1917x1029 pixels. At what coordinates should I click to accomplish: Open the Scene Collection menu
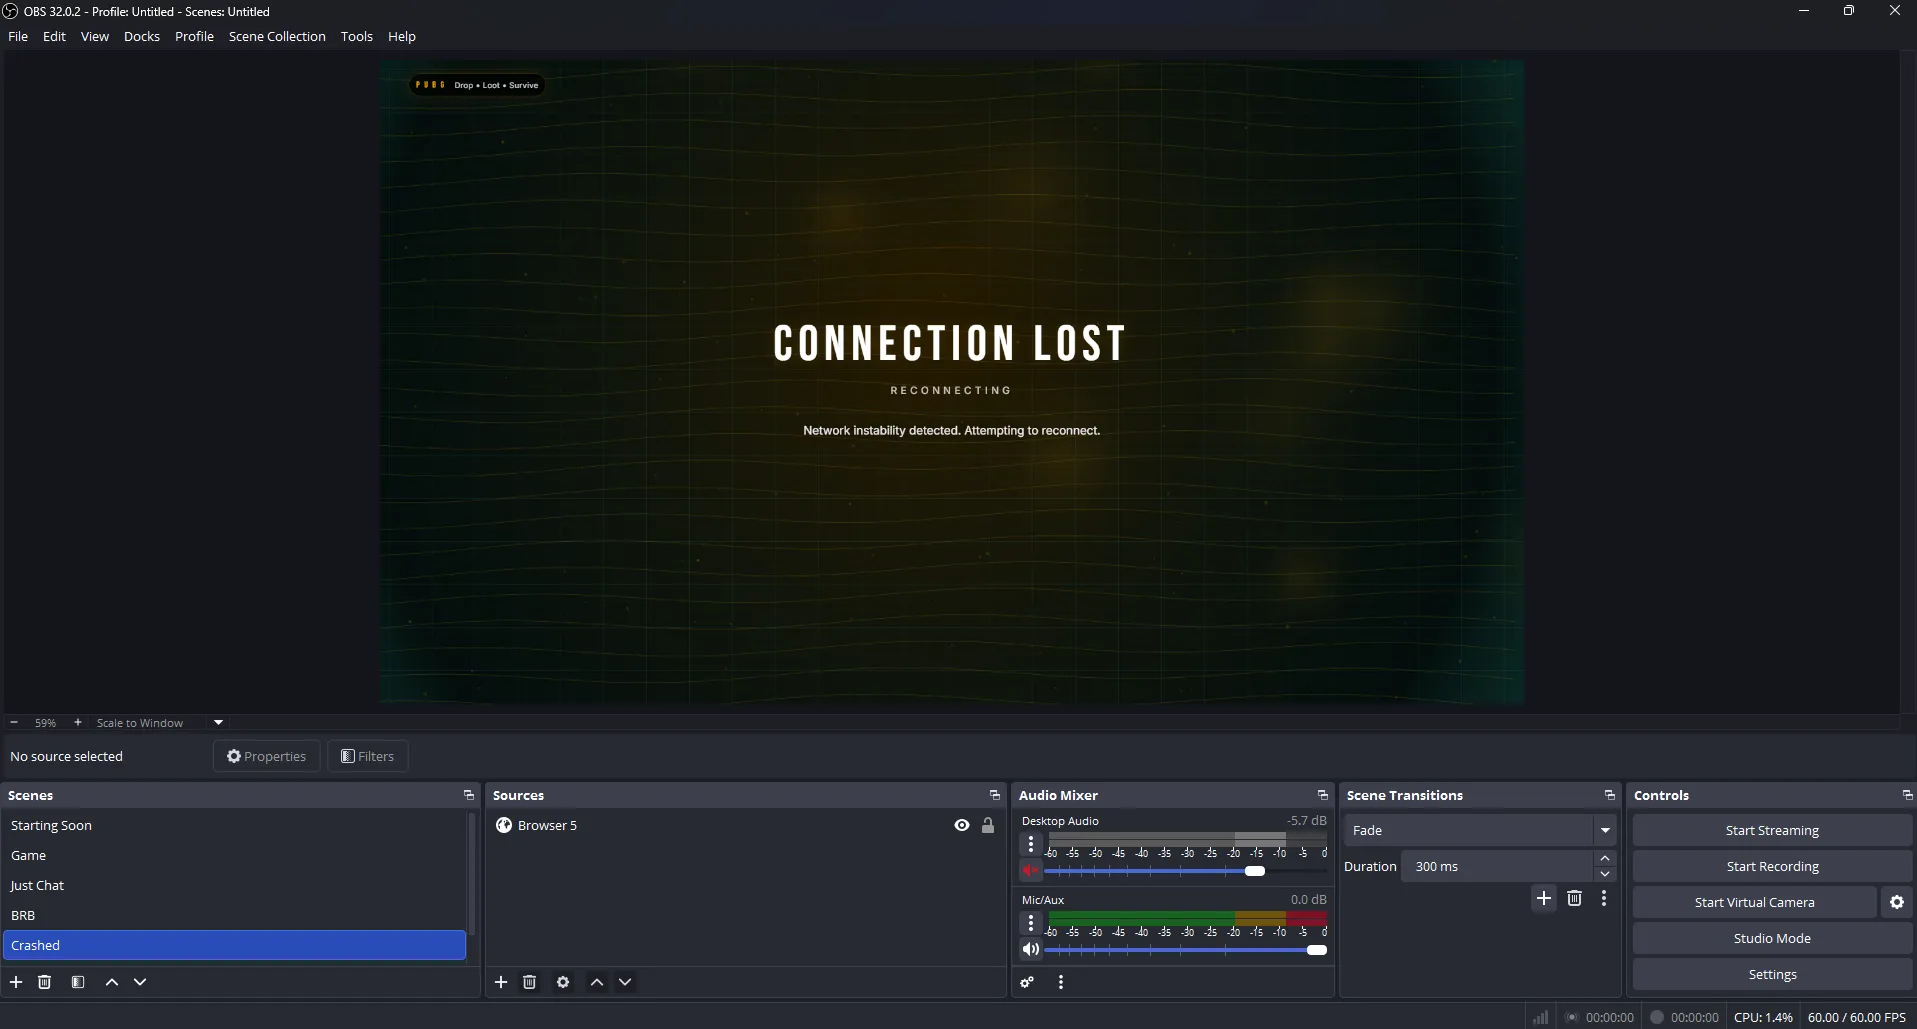(277, 36)
